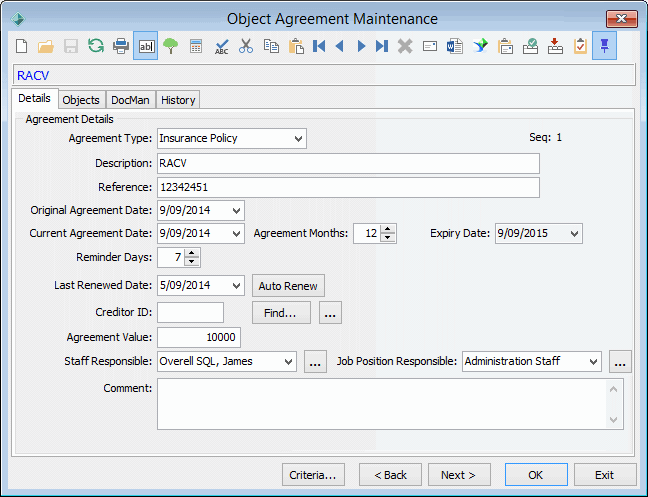Expand Job Position Responsible dropdown
Image resolution: width=648 pixels, height=497 pixels.
pos(593,362)
